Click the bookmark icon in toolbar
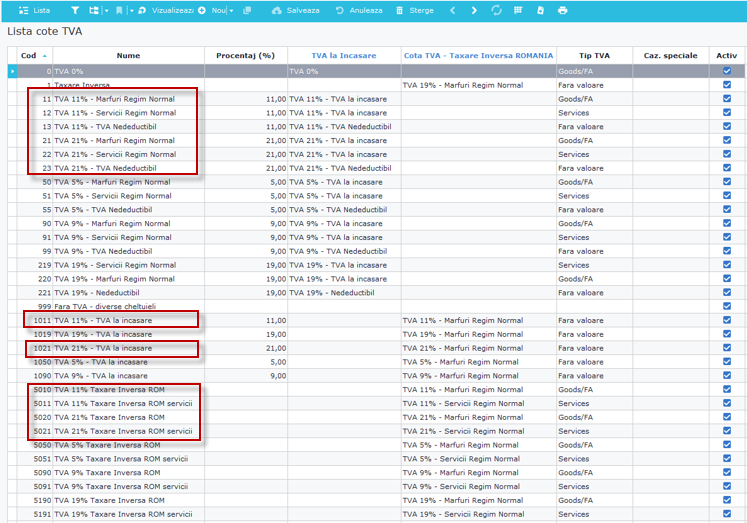The image size is (747, 523). pyautogui.click(x=119, y=10)
